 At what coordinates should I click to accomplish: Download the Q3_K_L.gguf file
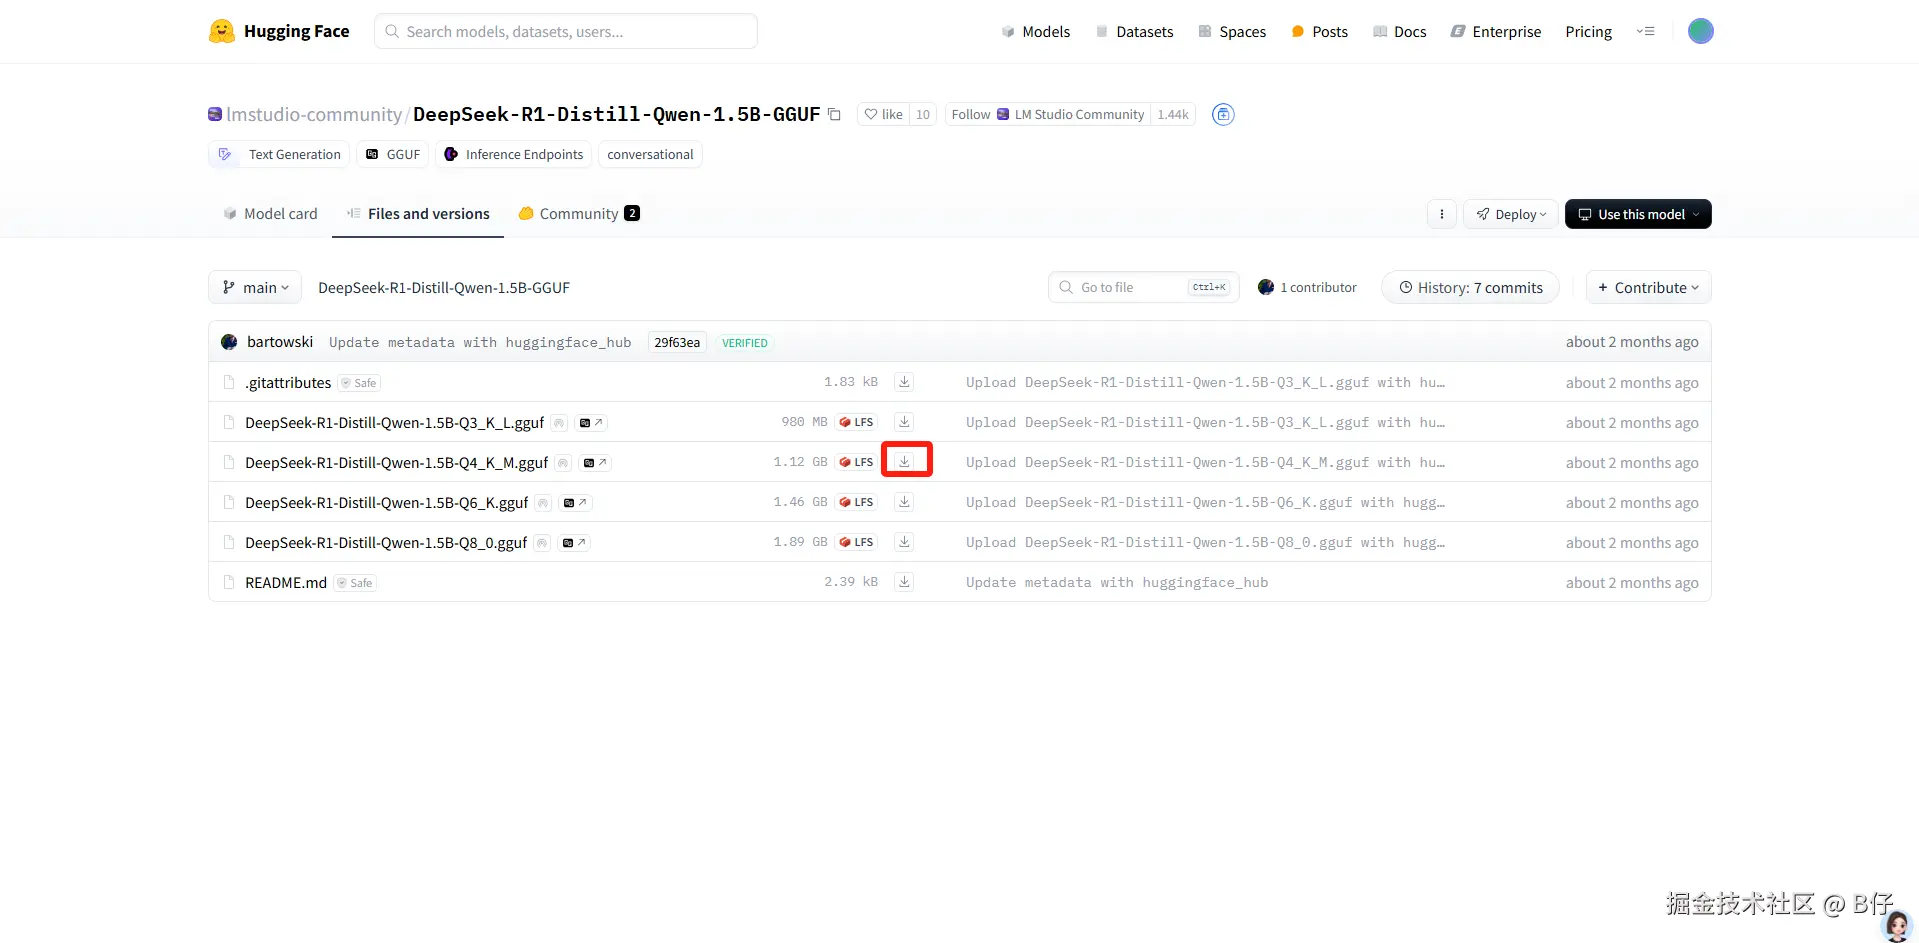coord(904,422)
